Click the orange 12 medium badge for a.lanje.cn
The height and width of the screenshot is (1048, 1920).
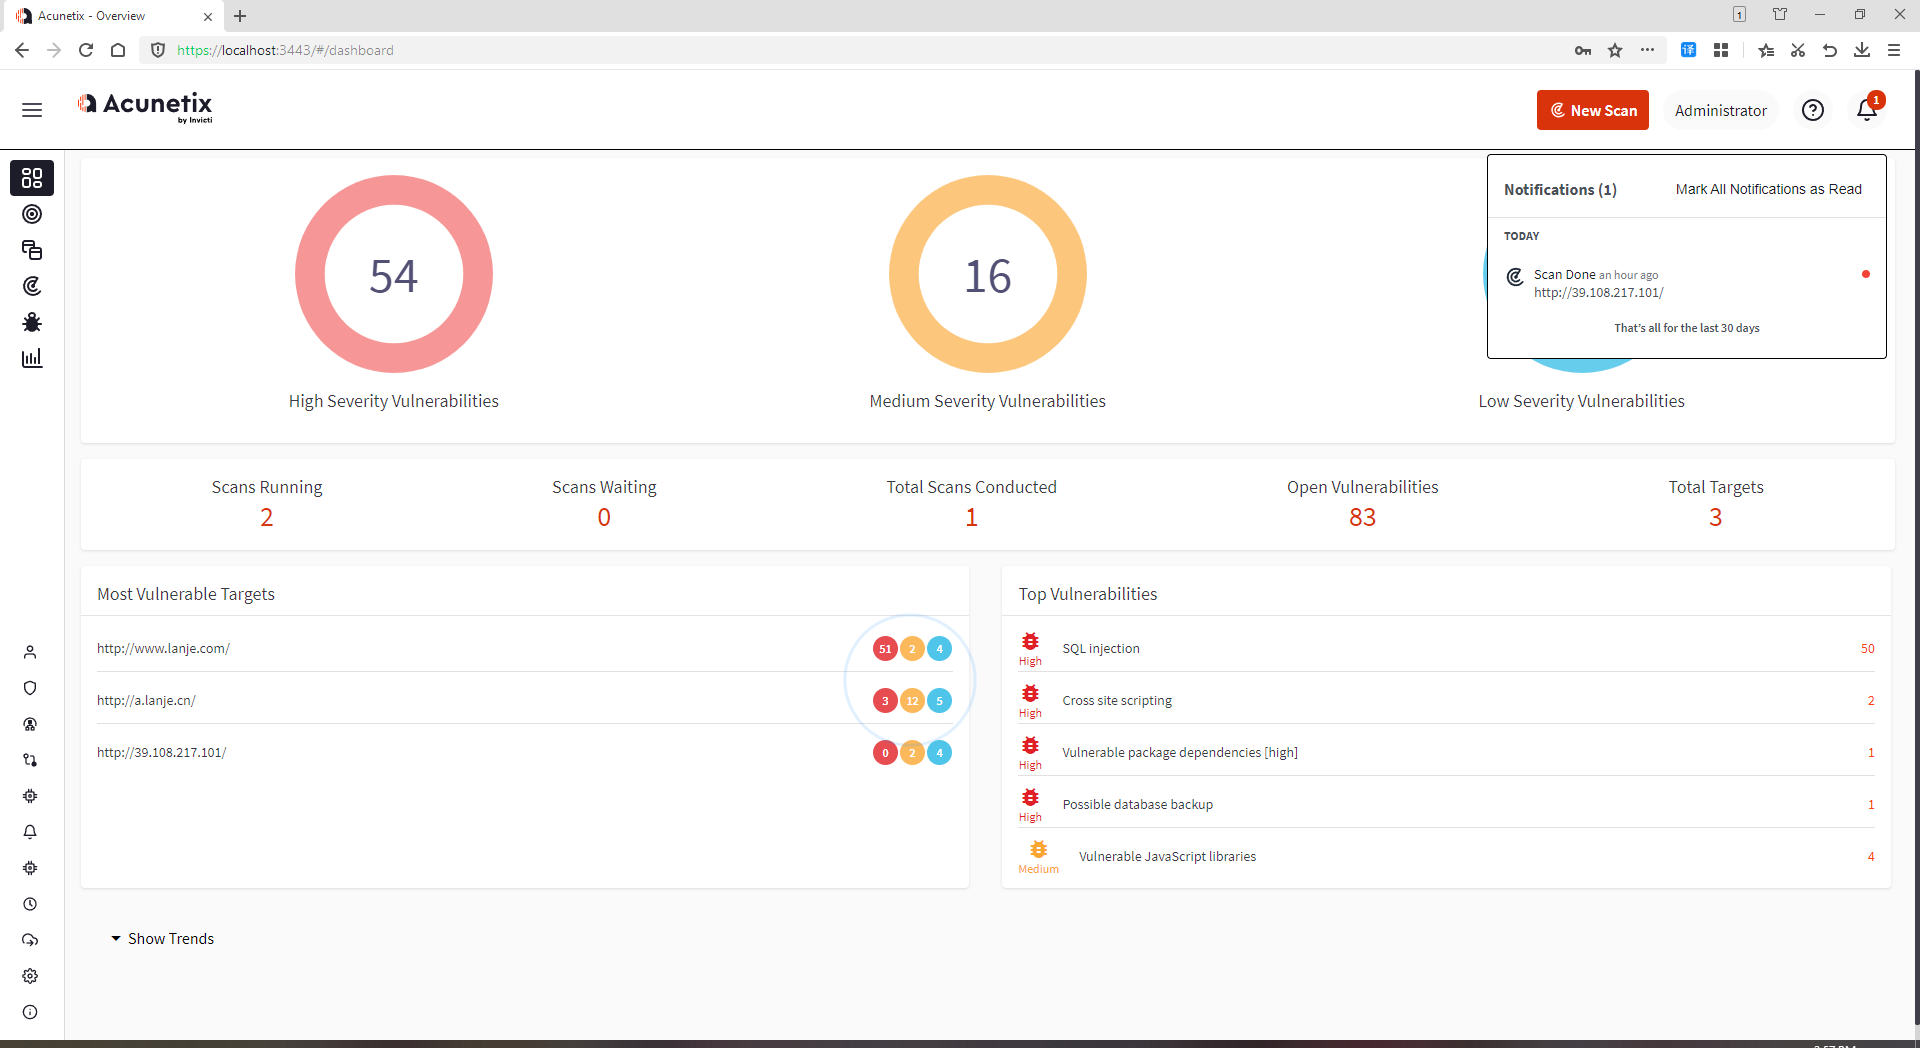point(912,701)
